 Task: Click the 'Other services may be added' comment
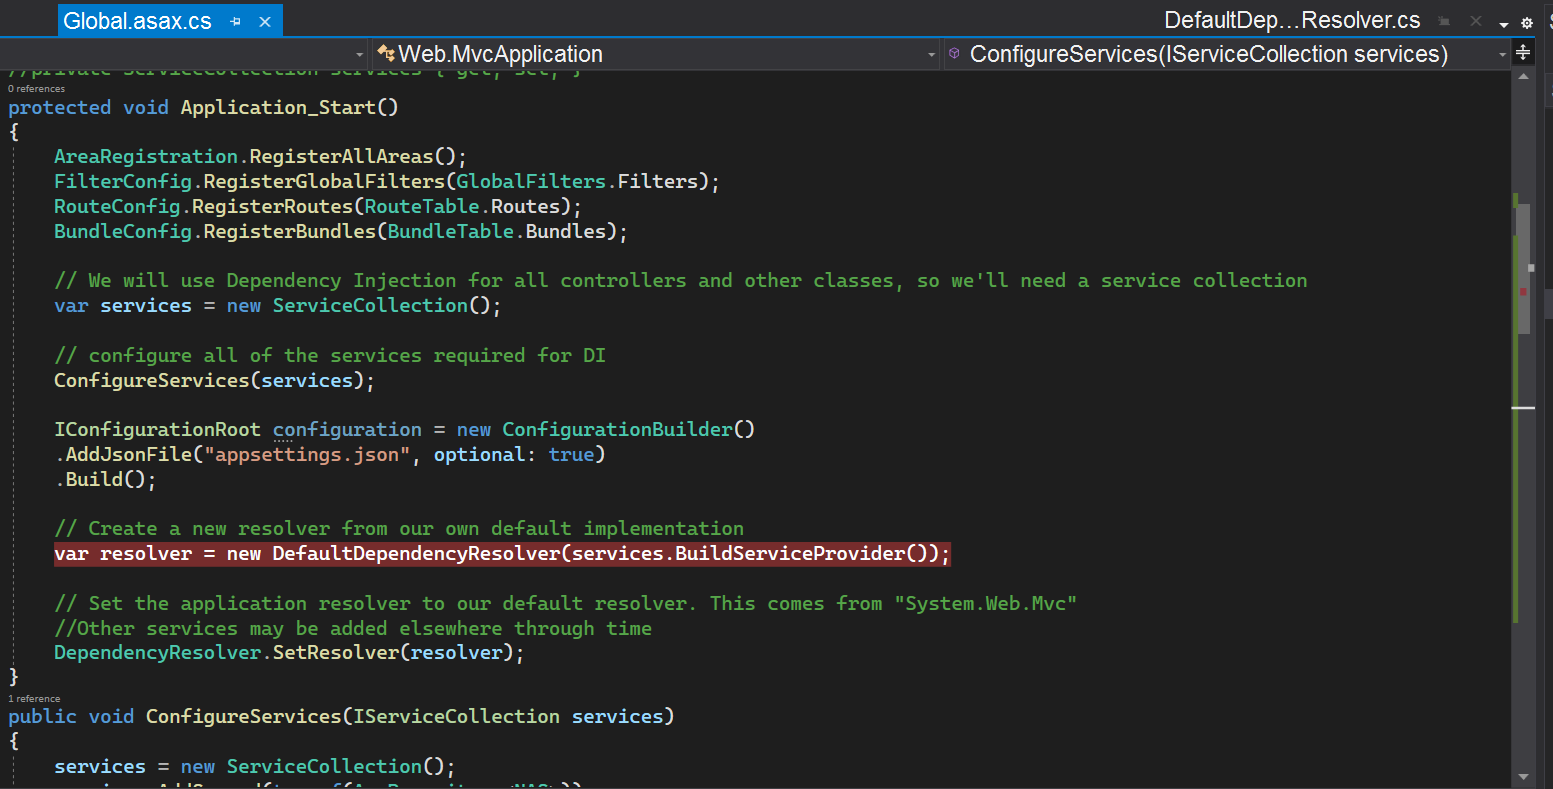click(353, 629)
